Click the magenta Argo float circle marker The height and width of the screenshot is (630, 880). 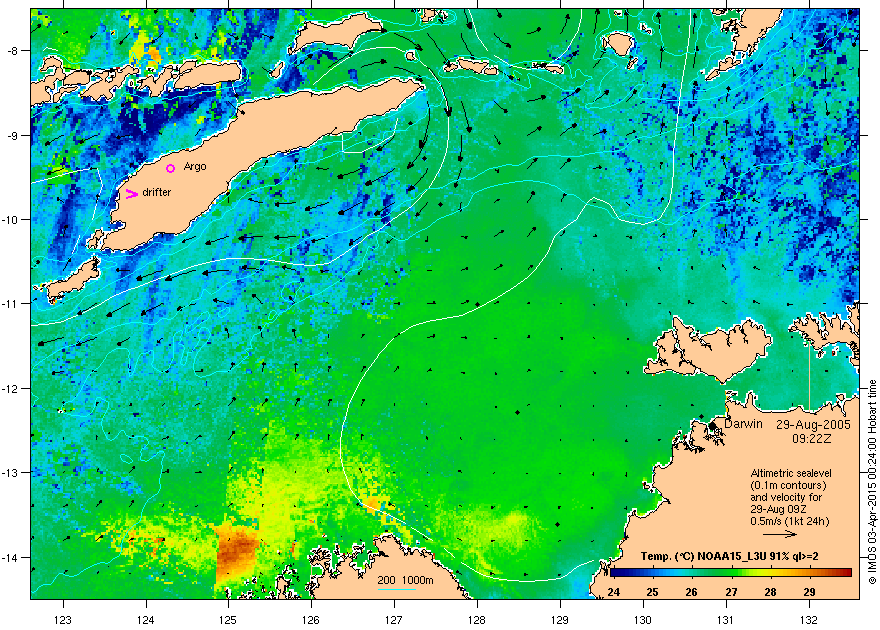(x=171, y=168)
